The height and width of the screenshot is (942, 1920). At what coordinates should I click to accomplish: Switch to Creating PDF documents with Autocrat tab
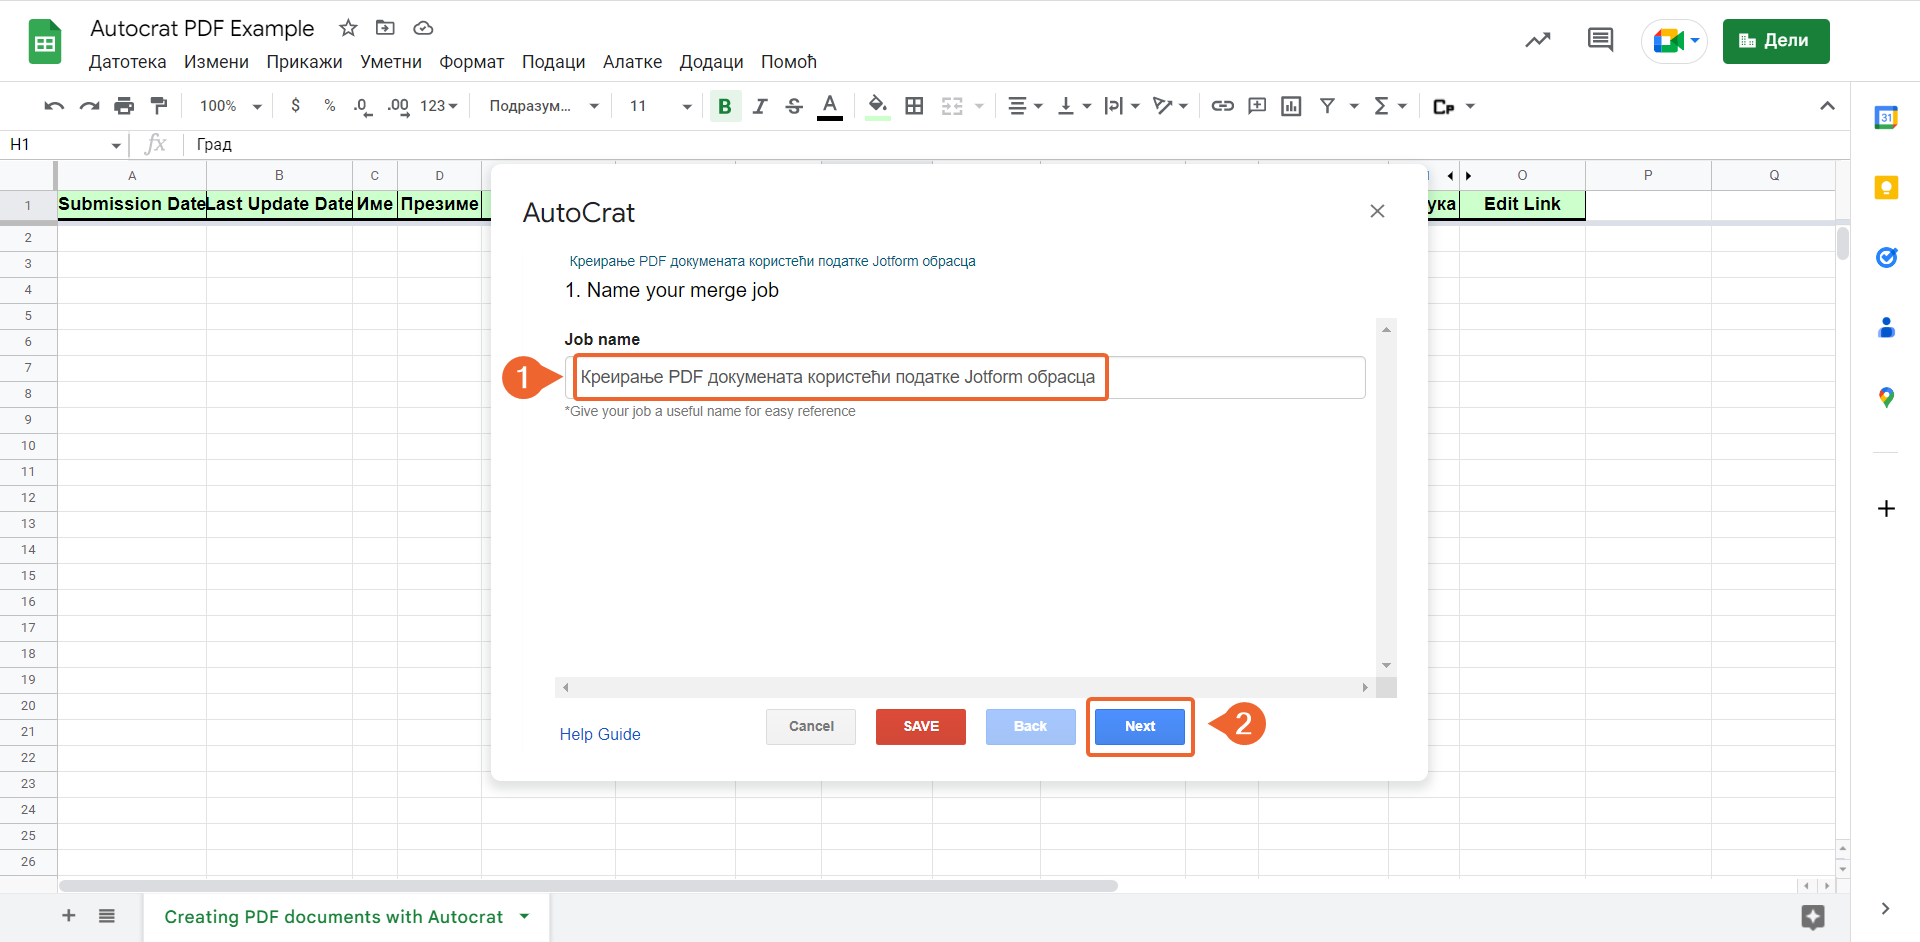[334, 917]
